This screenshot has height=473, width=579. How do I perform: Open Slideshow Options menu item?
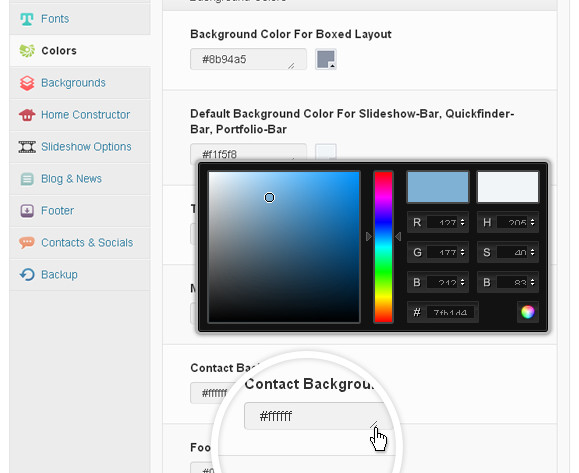(86, 147)
